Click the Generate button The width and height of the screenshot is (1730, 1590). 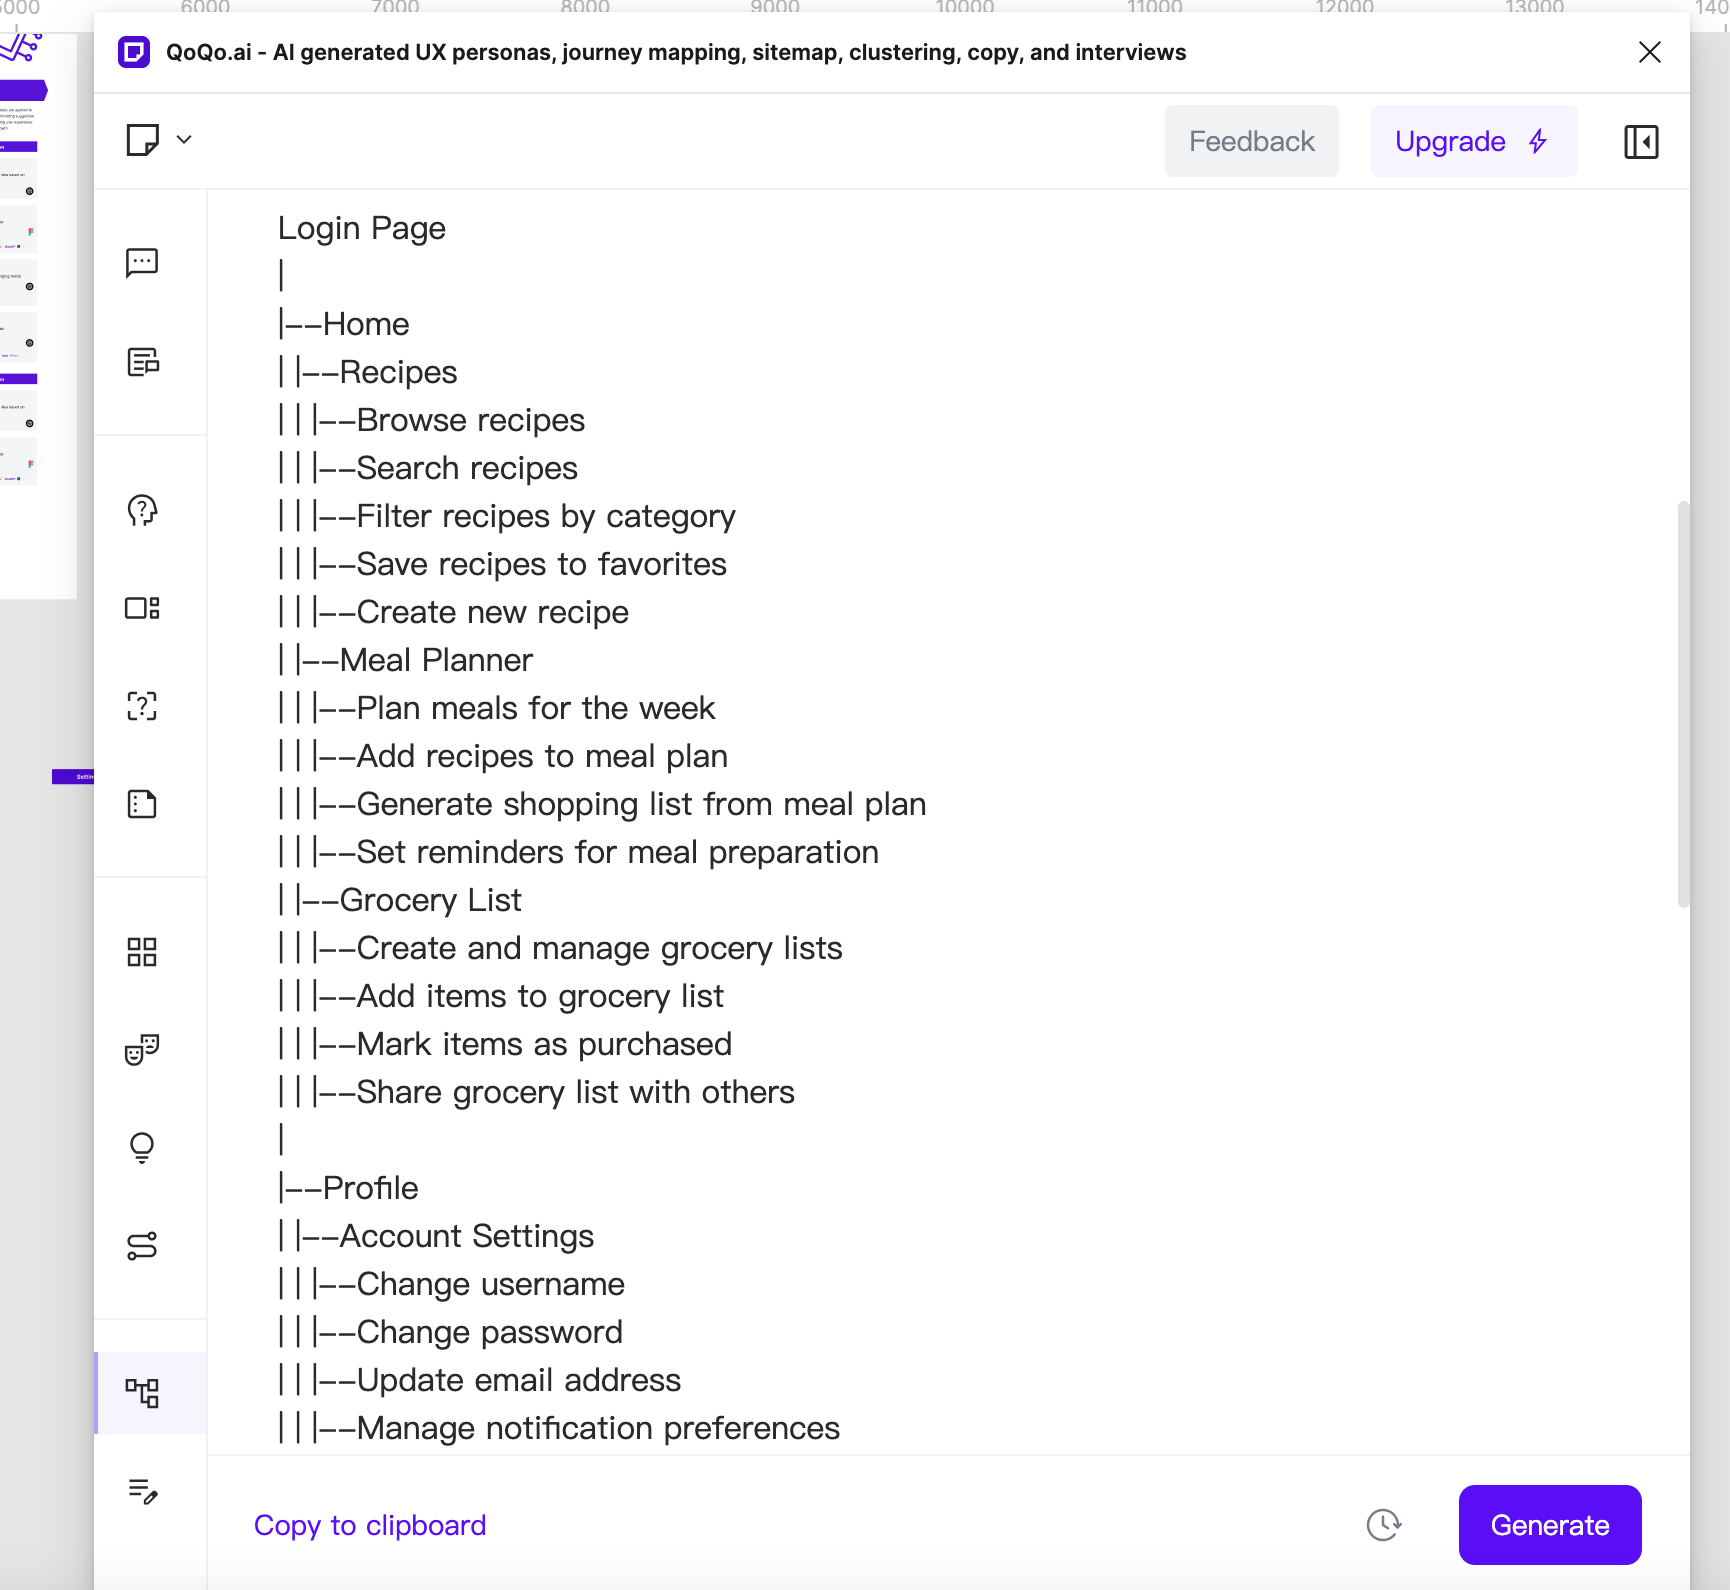[x=1549, y=1525]
